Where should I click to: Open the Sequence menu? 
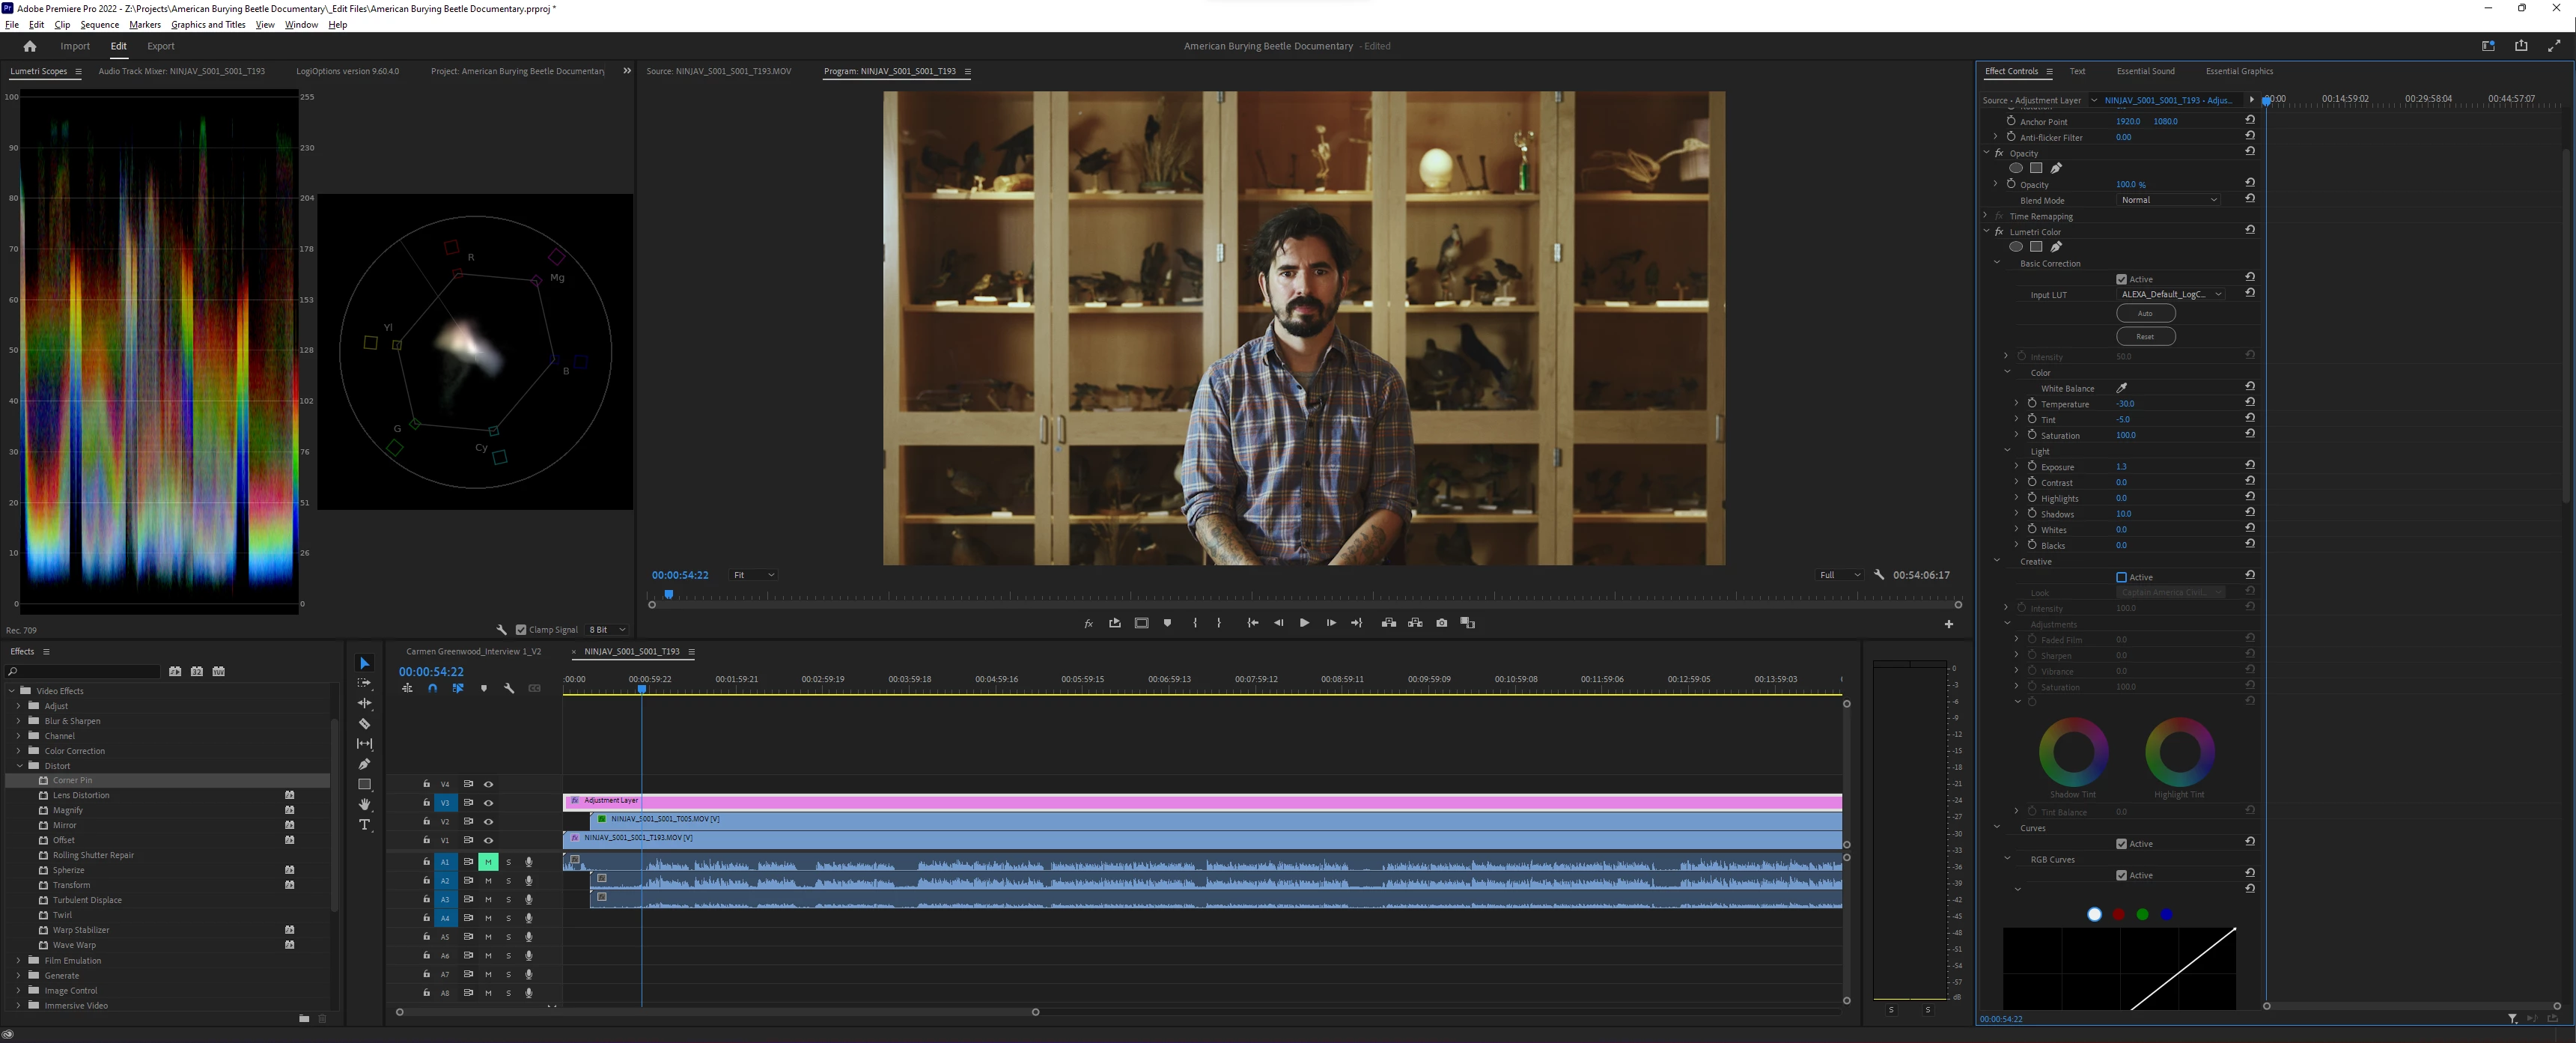point(99,25)
